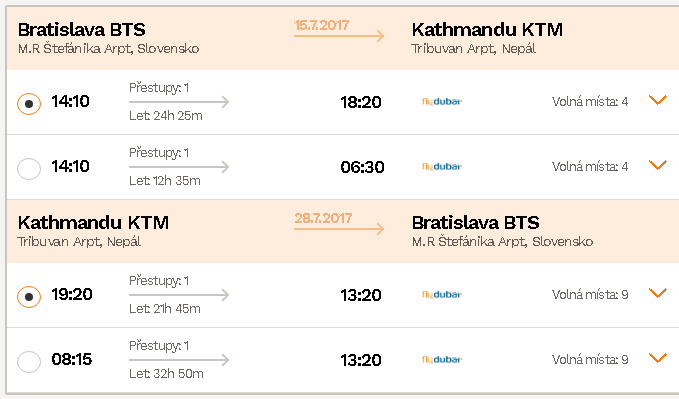The image size is (679, 399).
Task: Expand details of the 12h 35m flight
Action: [x=658, y=165]
